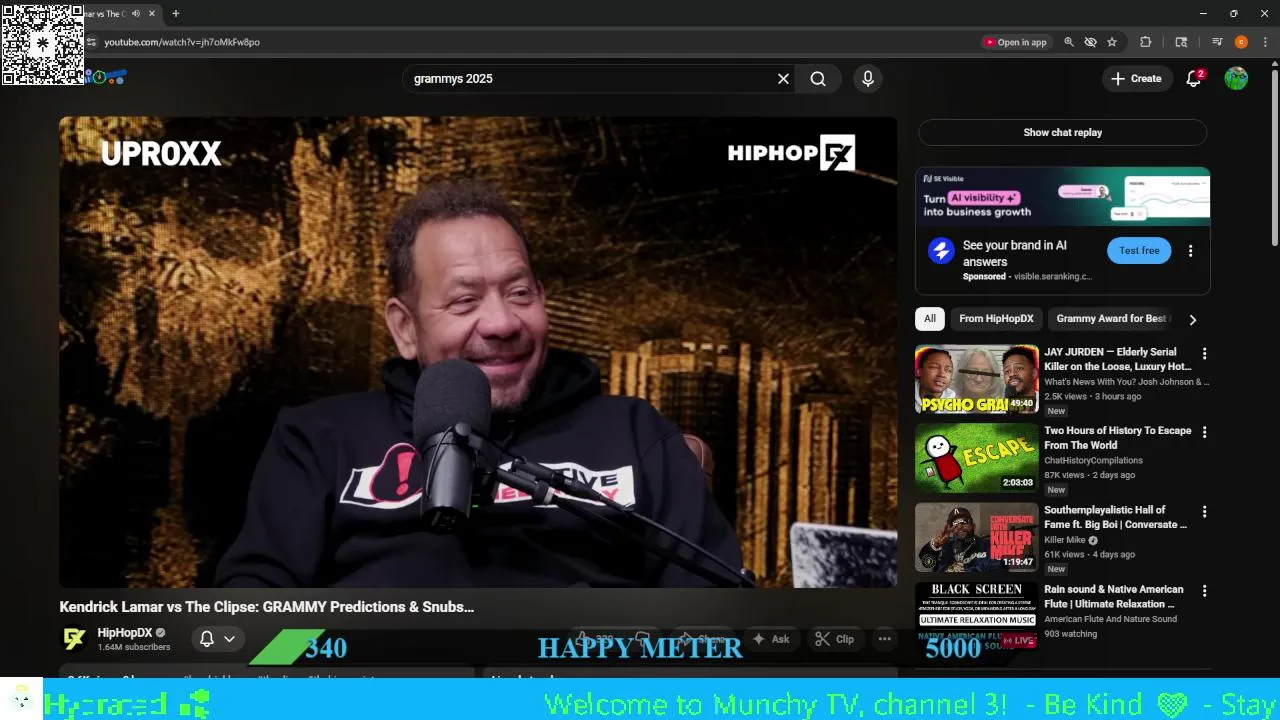Open a new browser tab with plus
The image size is (1280, 720).
coord(176,14)
